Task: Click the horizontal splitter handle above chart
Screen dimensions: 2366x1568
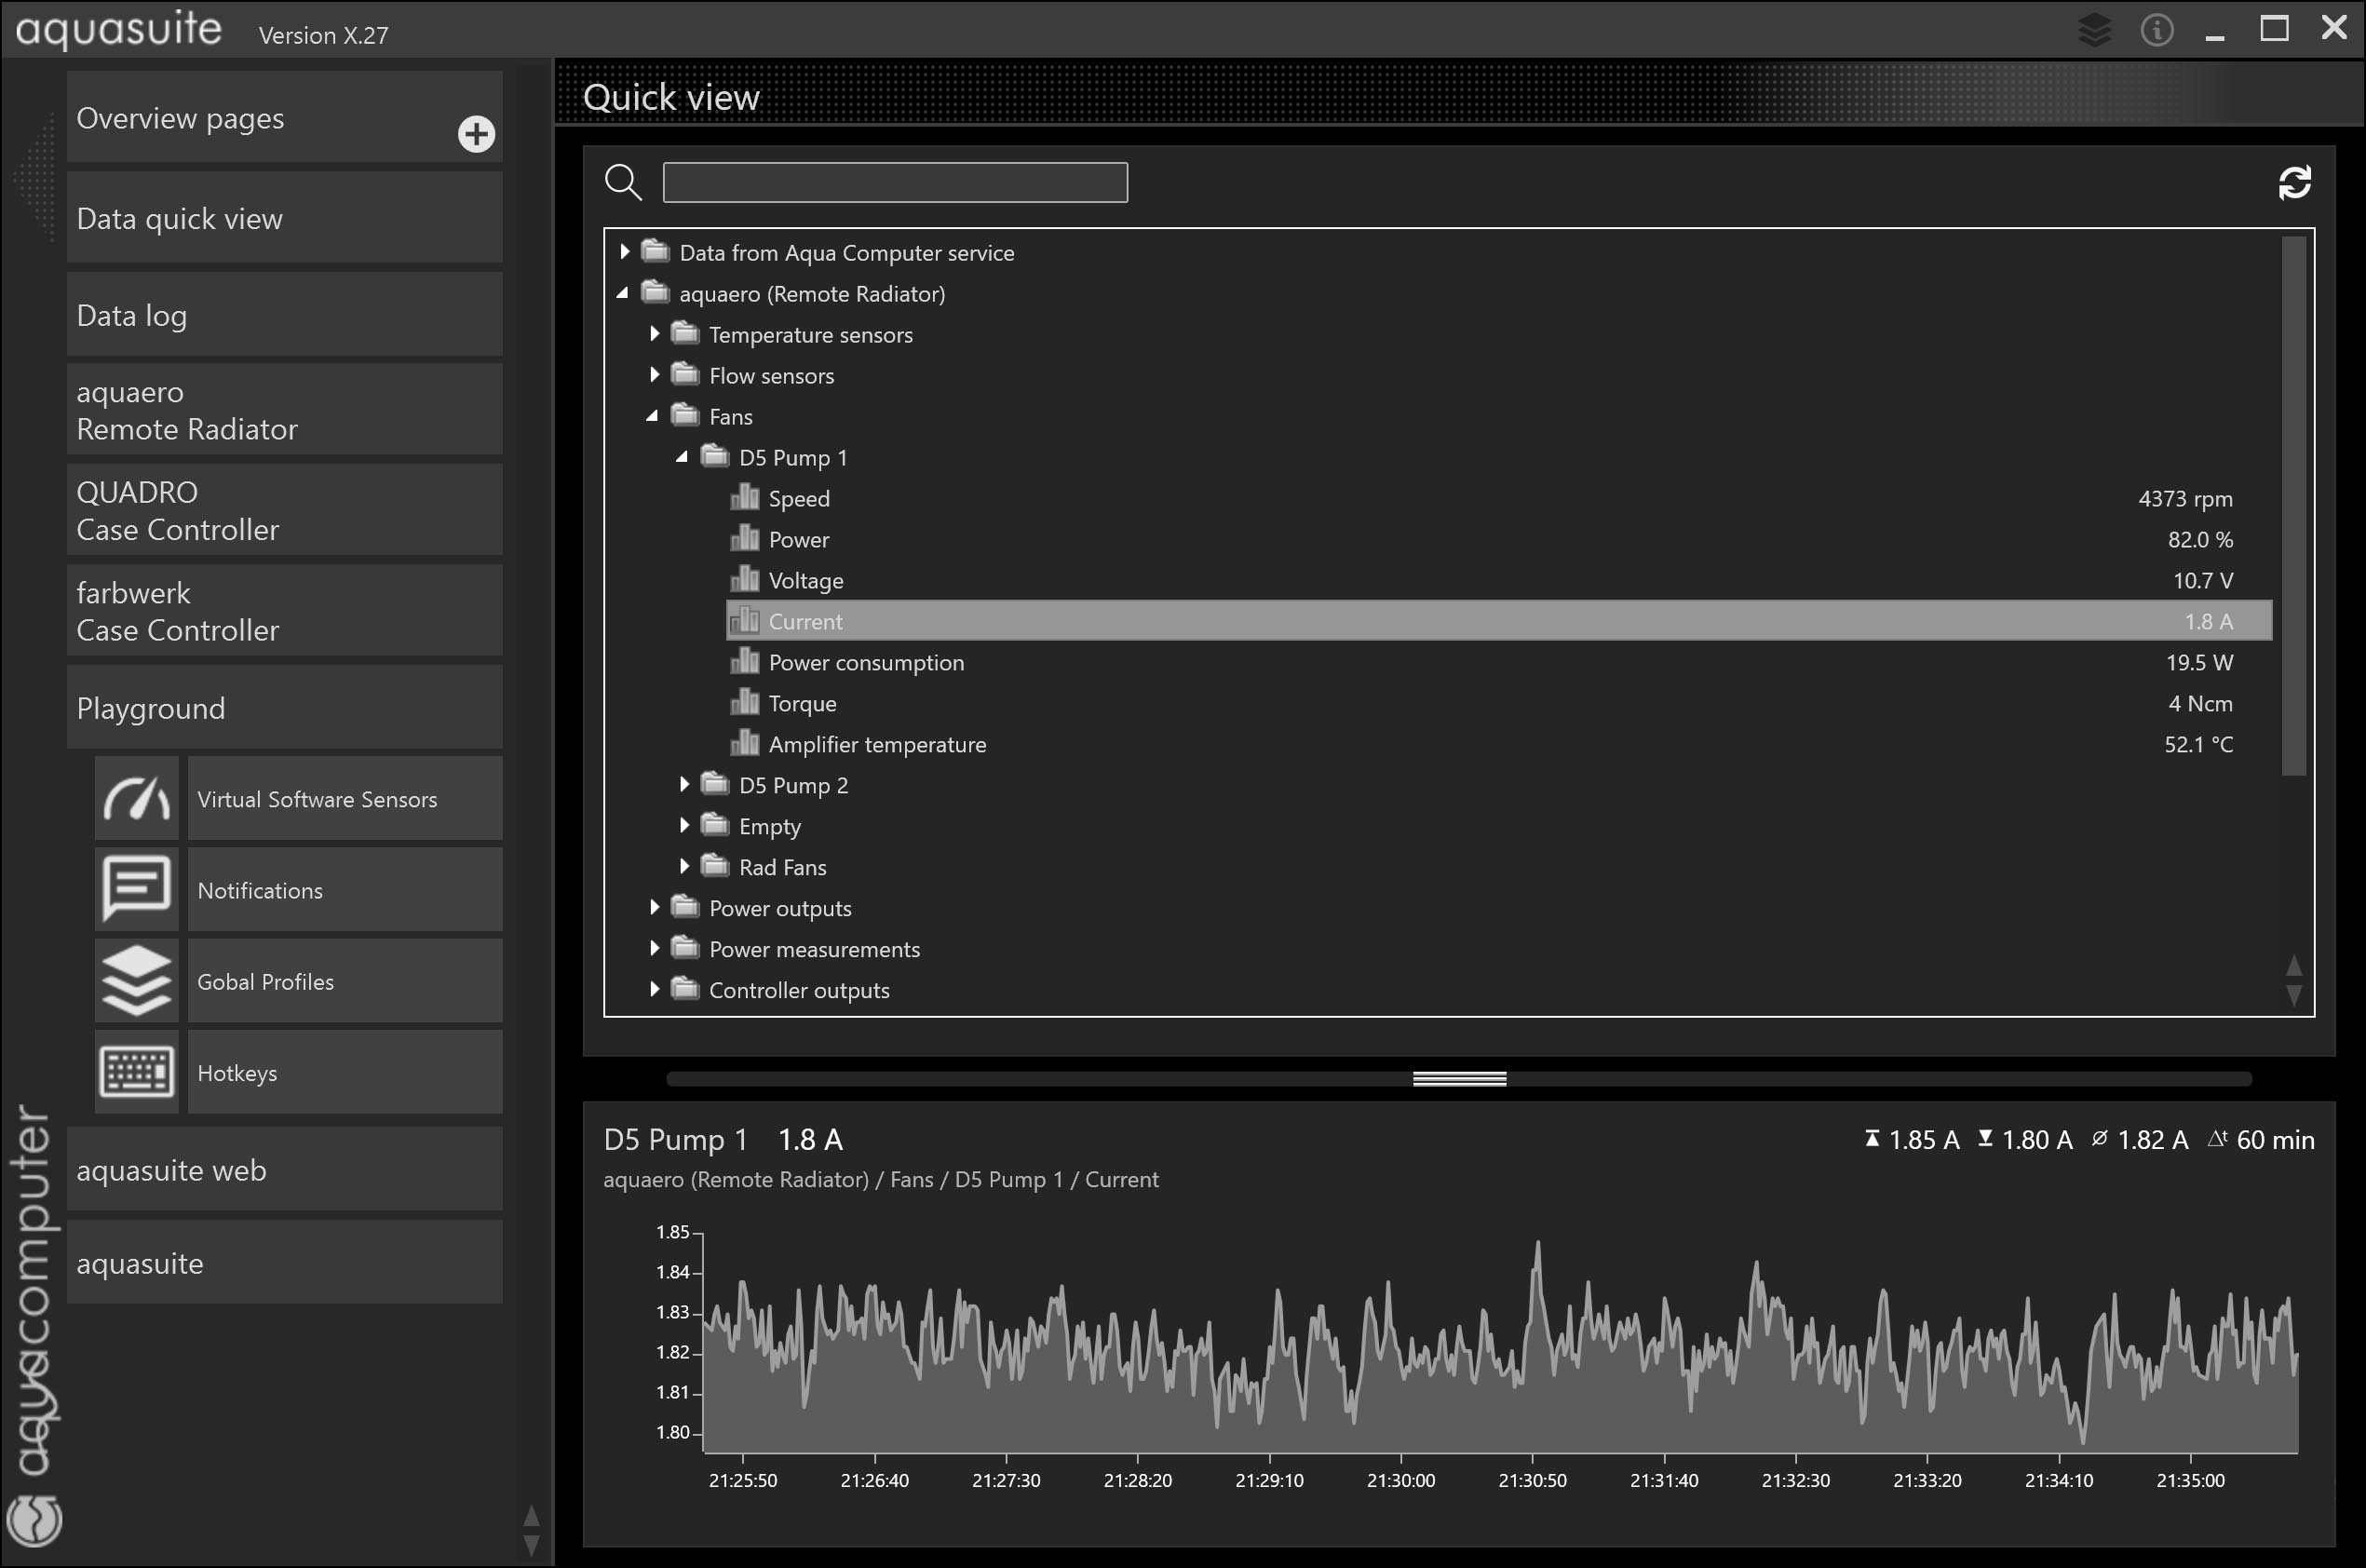Action: [x=1459, y=1079]
